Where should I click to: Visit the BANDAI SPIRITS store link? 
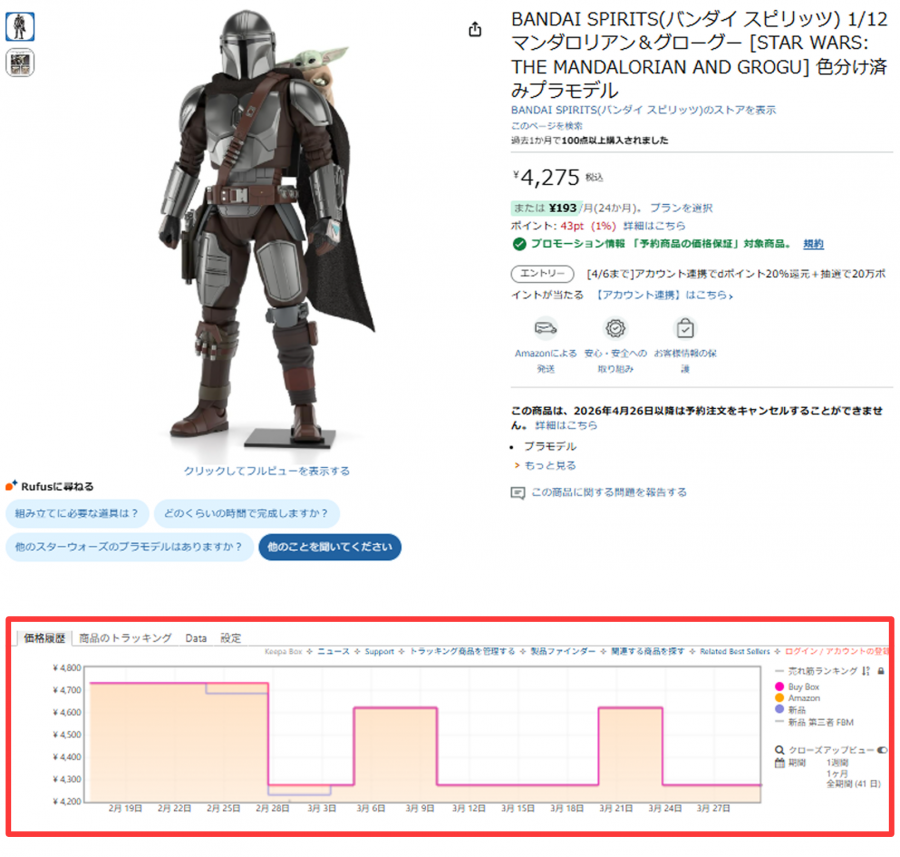pyautogui.click(x=643, y=110)
